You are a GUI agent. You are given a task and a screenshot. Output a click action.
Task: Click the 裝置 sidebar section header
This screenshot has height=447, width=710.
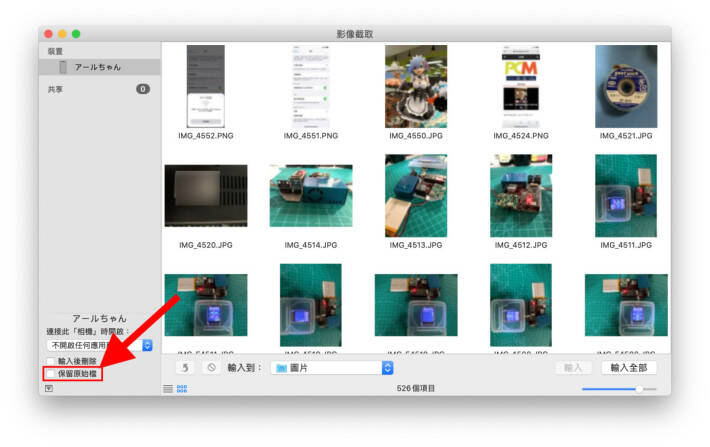click(x=55, y=51)
